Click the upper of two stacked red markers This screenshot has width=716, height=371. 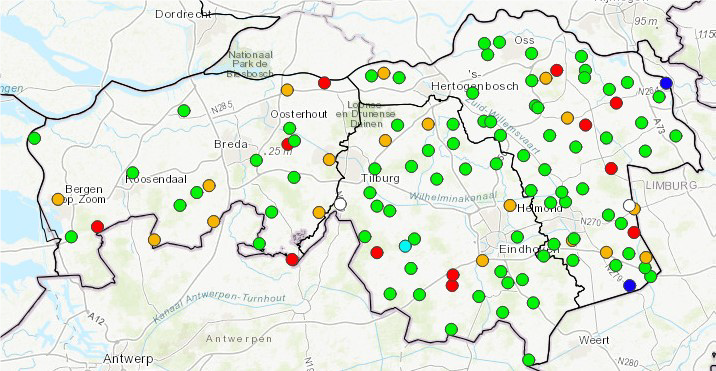(x=453, y=275)
